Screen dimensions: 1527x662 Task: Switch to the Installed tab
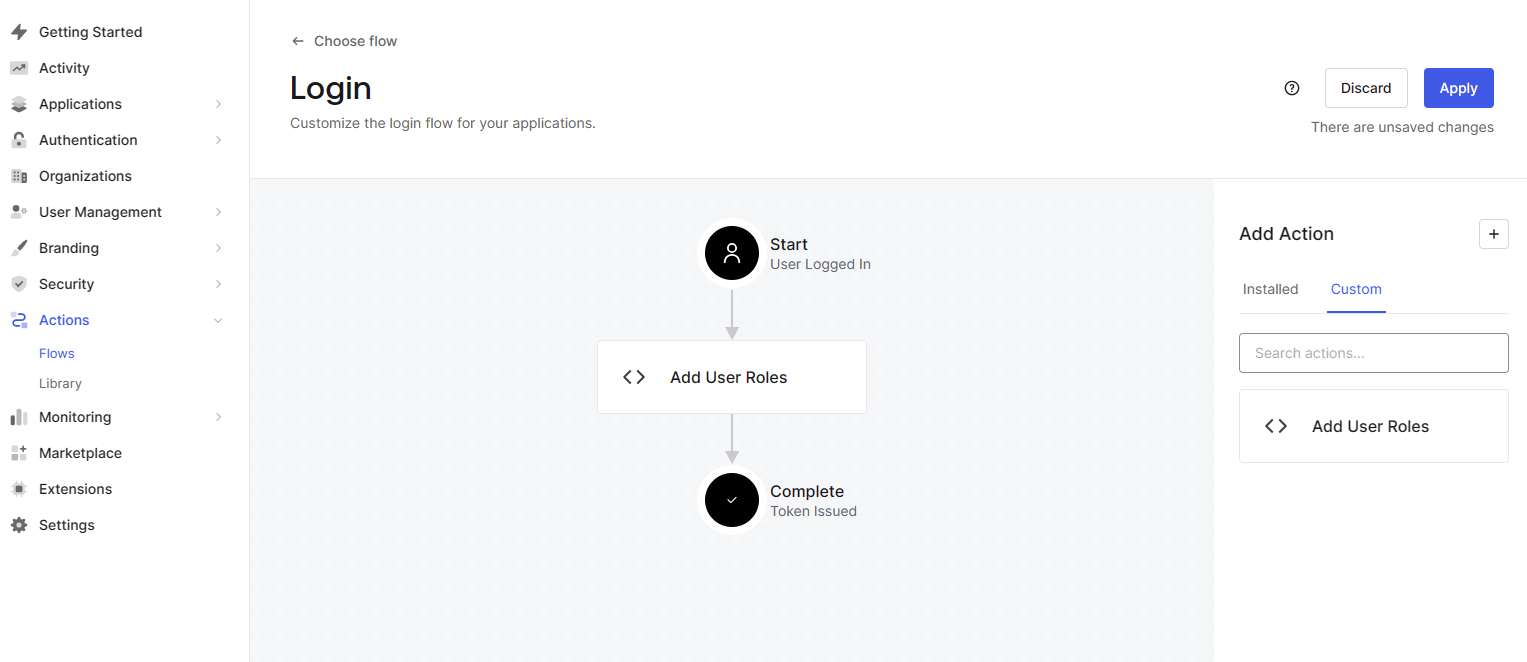(x=1270, y=289)
